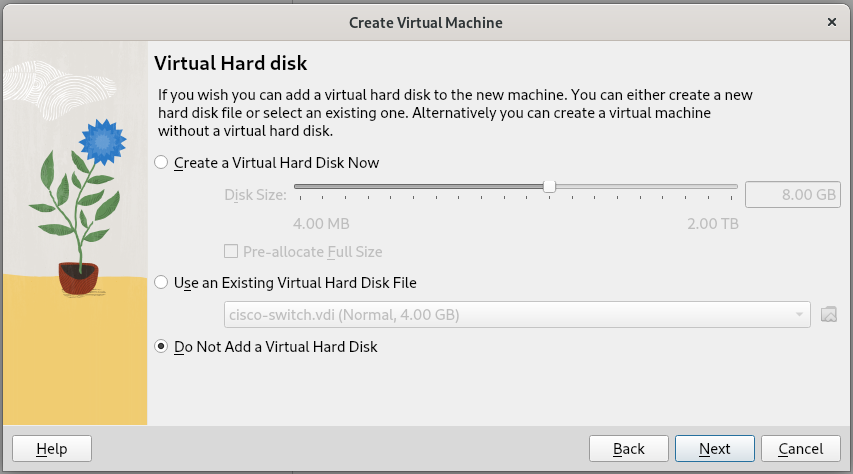Select Use an Existing Virtual Hard Disk File
This screenshot has width=853, height=474.
162,283
